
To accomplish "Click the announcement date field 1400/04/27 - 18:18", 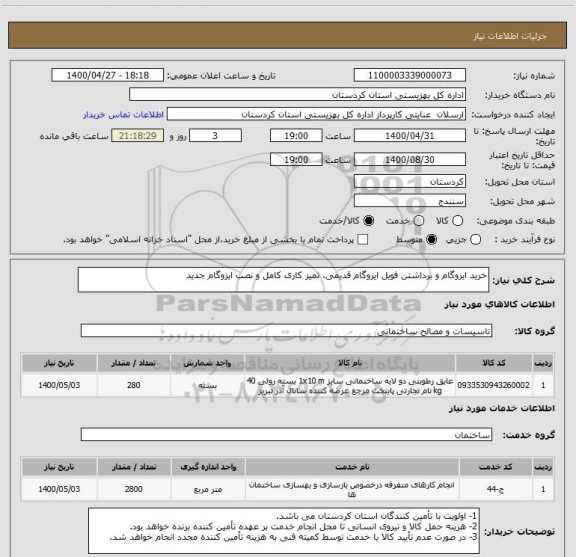I will click(x=108, y=75).
